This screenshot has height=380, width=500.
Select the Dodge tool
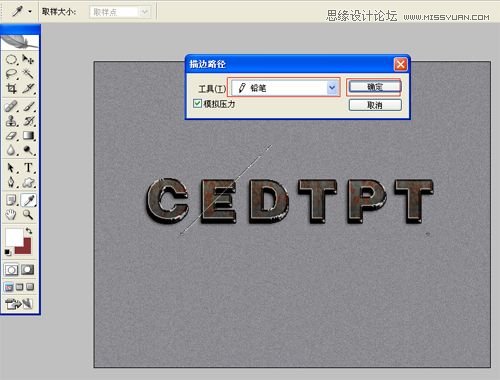point(28,150)
